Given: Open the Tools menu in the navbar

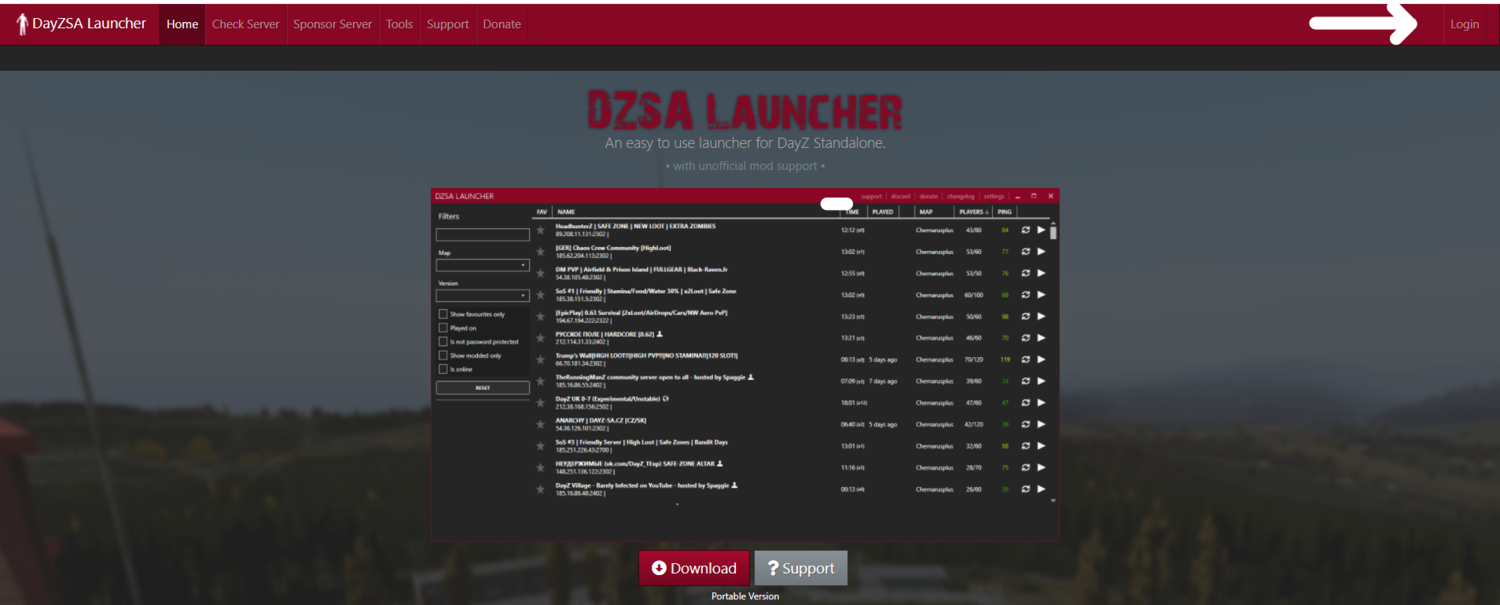Looking at the screenshot, I should pyautogui.click(x=399, y=24).
